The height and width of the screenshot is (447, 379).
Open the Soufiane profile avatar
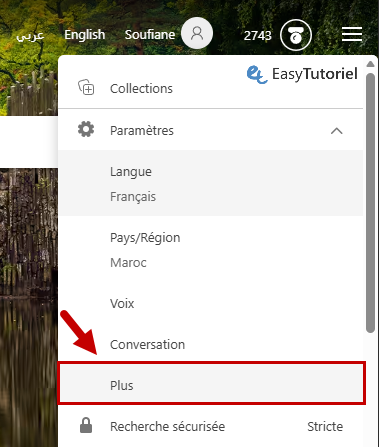197,33
